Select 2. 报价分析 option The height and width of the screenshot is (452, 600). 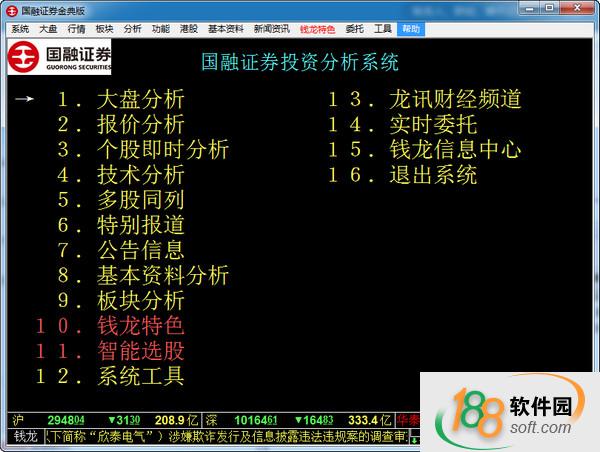(x=121, y=125)
